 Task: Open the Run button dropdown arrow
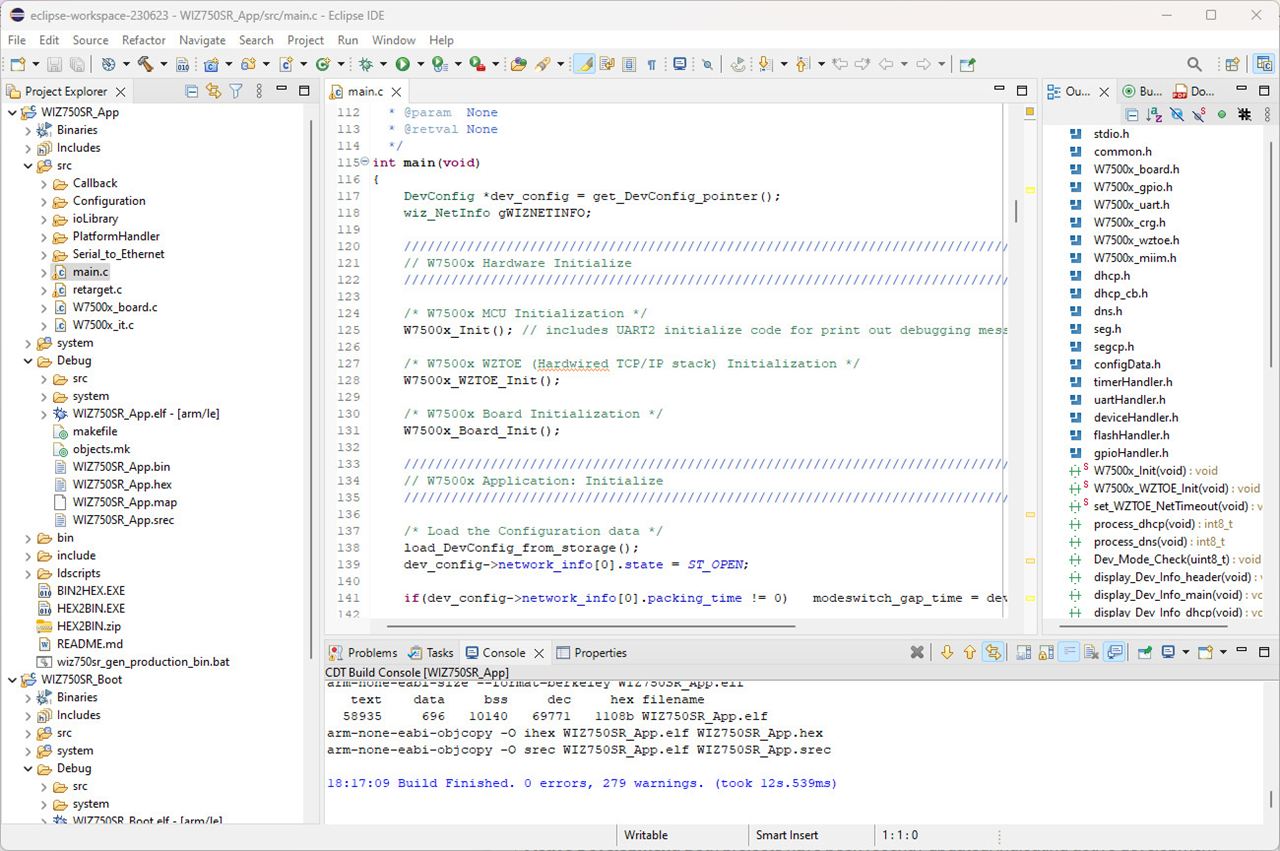coord(419,64)
